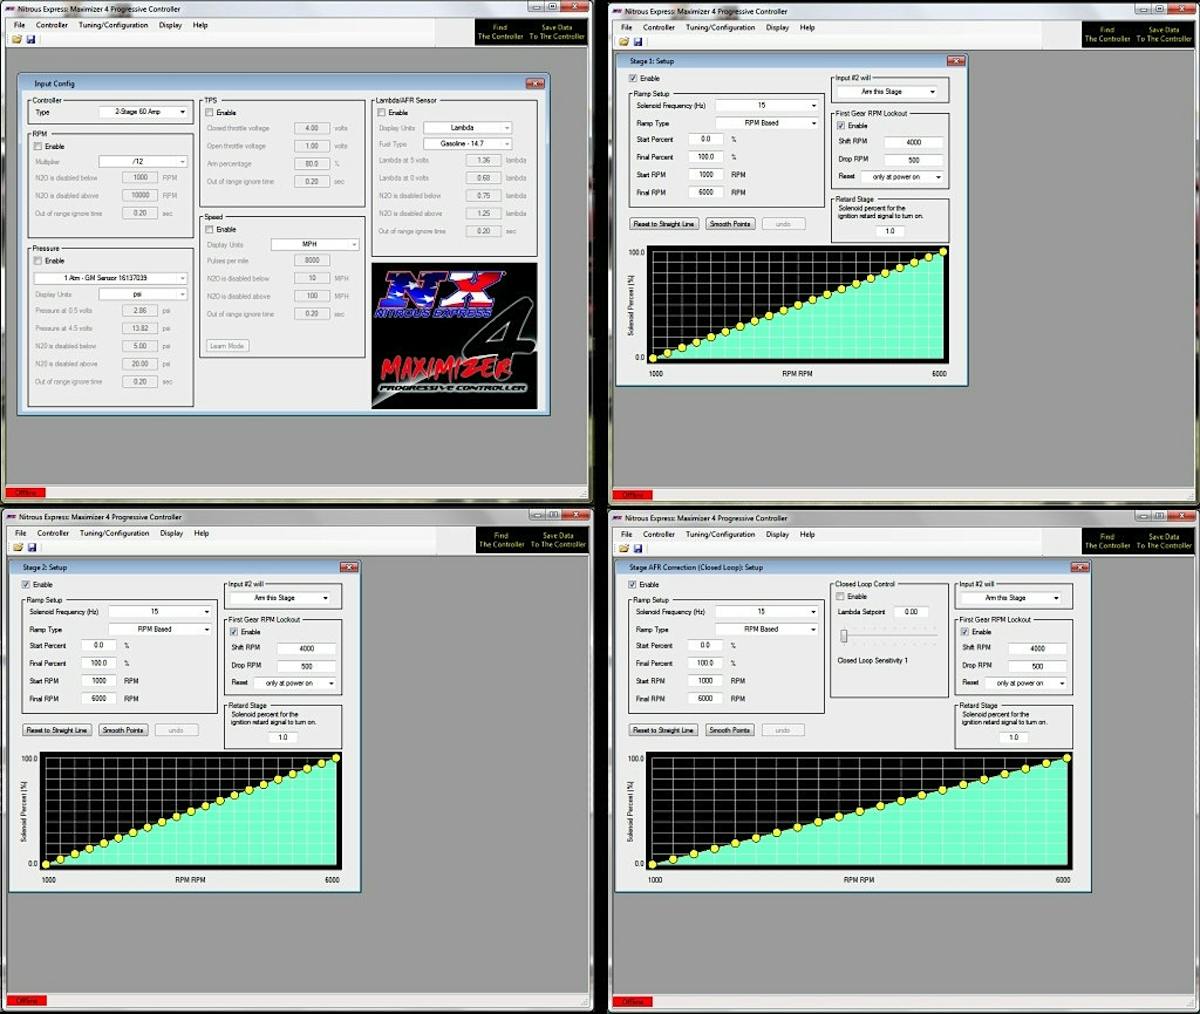Enable the RPM checkbox in Input Config

click(39, 146)
